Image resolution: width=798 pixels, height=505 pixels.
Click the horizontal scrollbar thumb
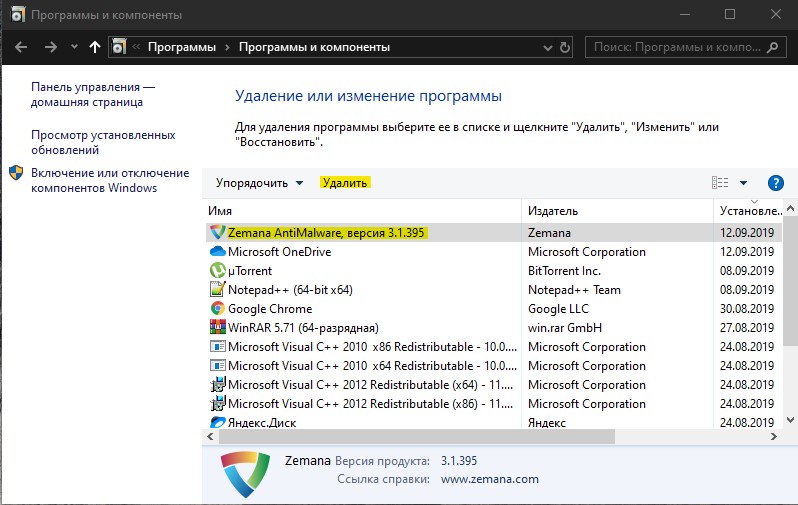tap(417, 436)
